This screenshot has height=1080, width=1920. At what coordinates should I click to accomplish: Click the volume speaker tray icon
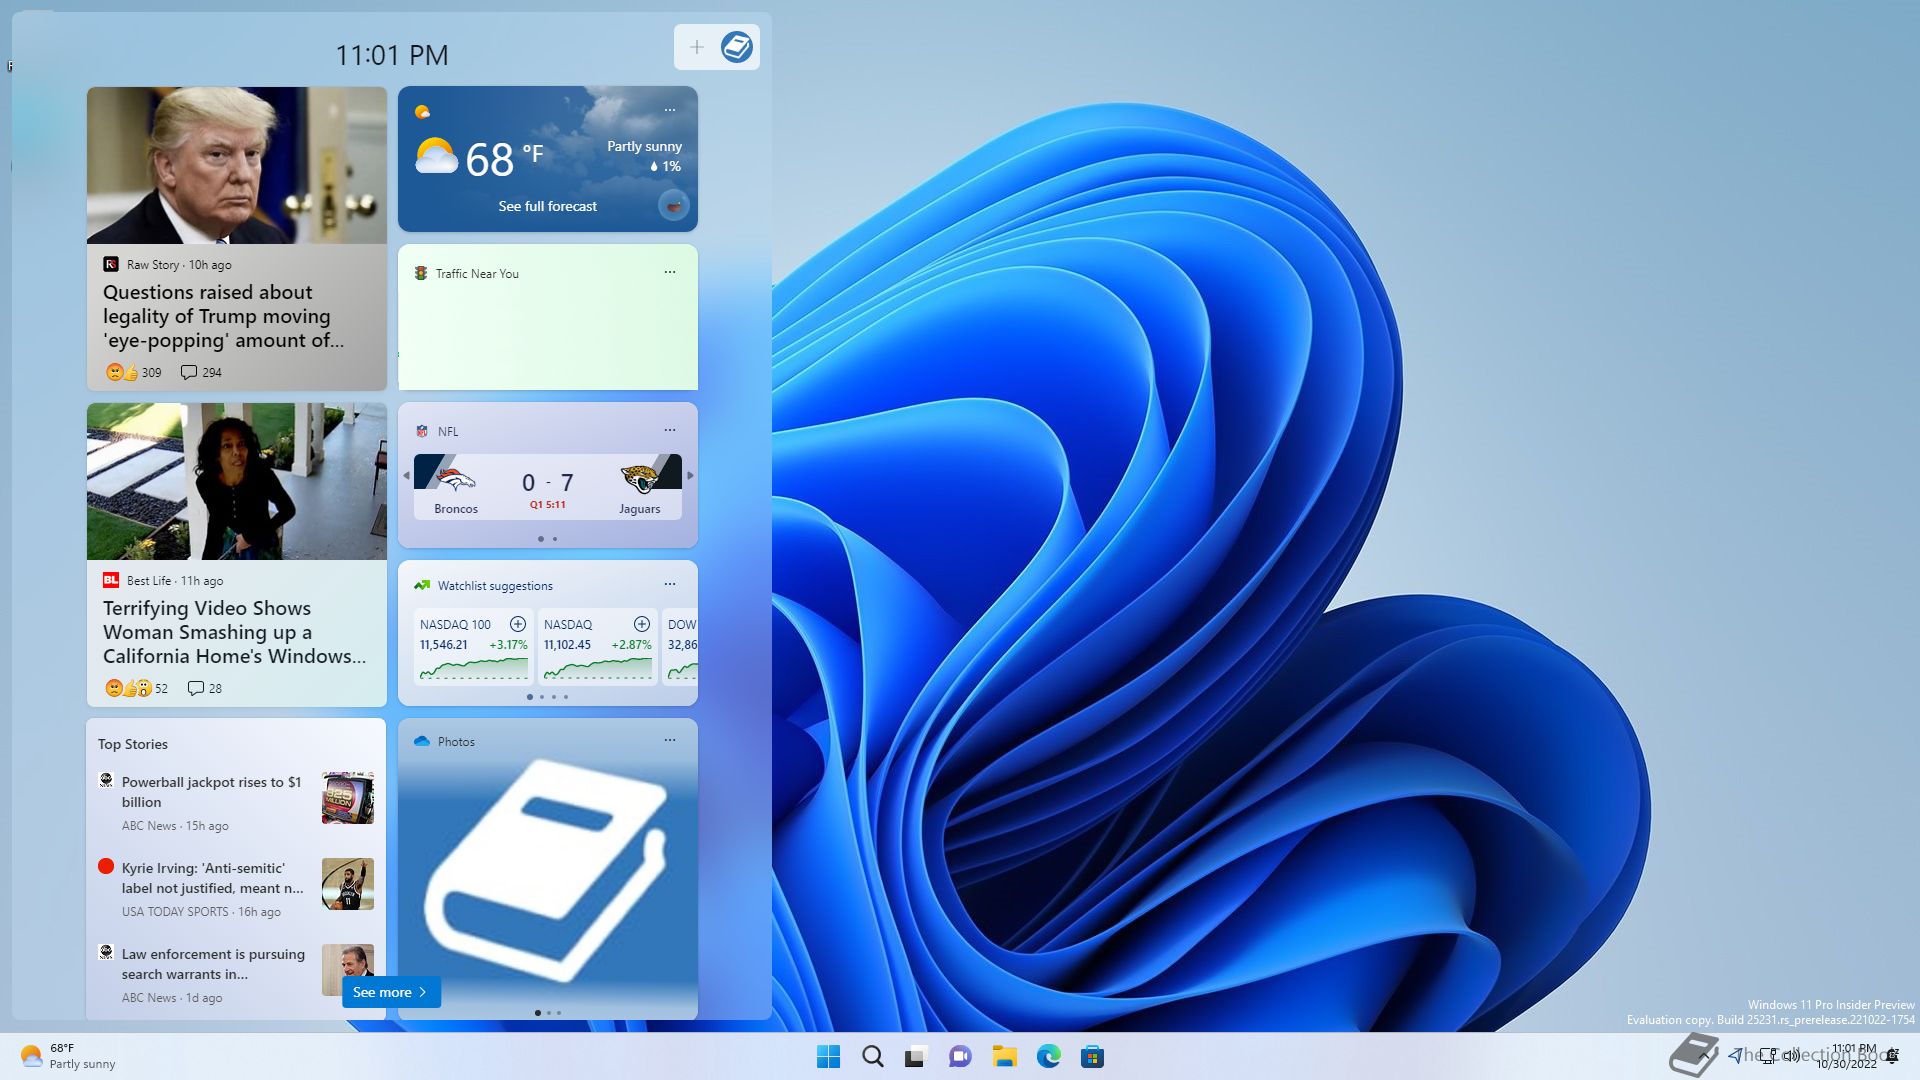(x=1791, y=1055)
